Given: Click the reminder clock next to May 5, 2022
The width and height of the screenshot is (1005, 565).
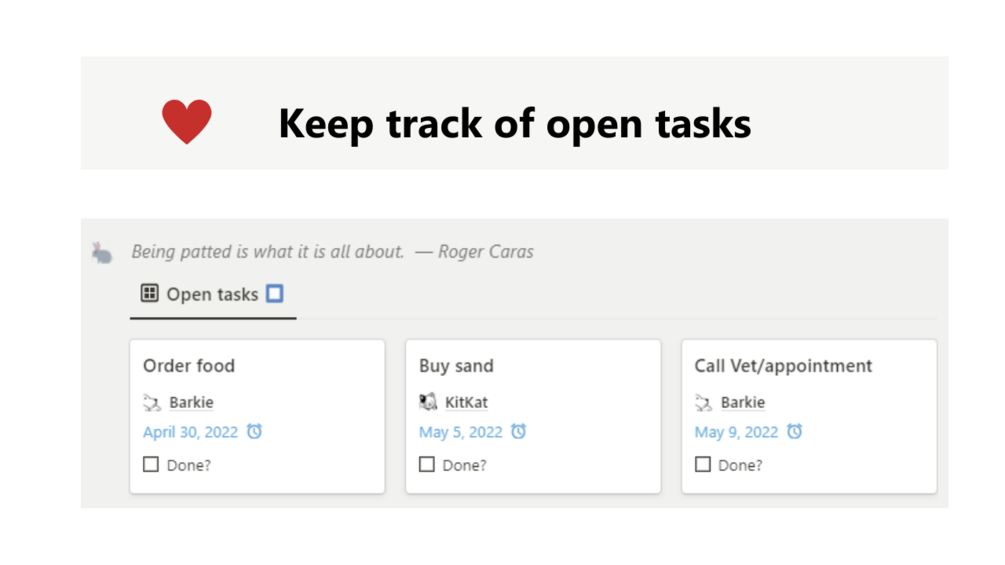Looking at the screenshot, I should 518,432.
